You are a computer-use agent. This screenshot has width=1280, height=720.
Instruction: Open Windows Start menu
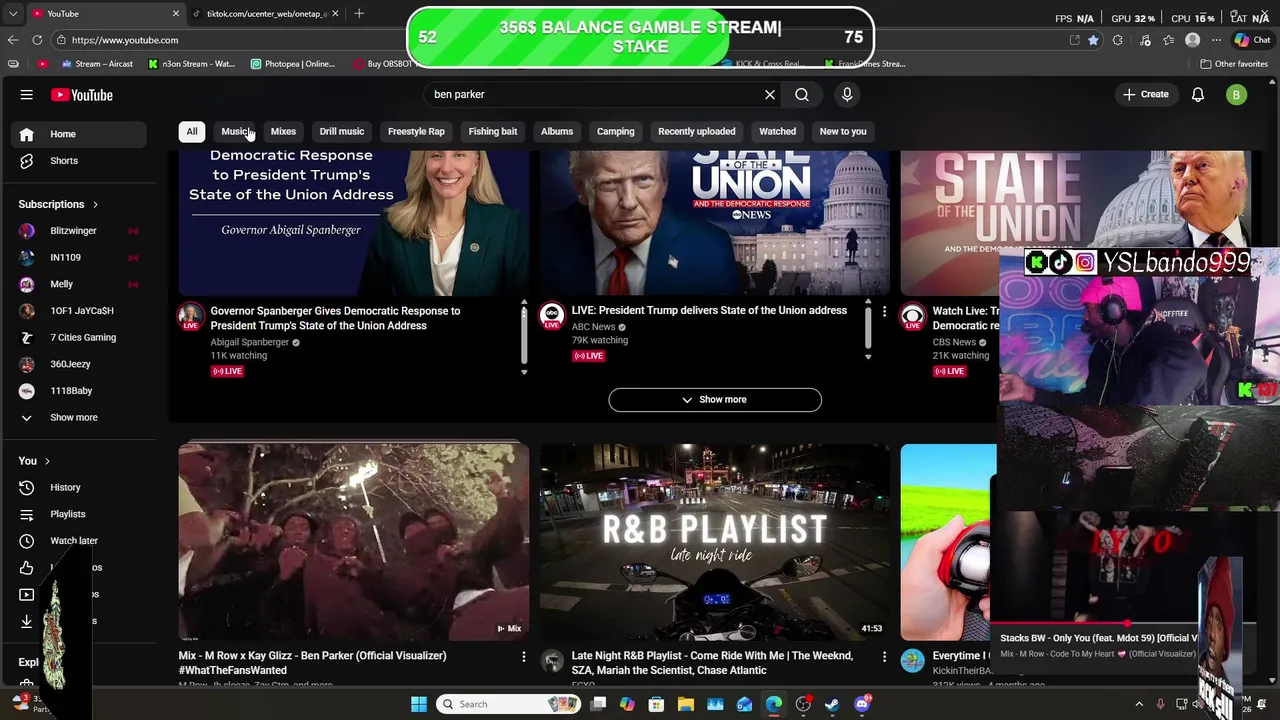click(x=419, y=704)
